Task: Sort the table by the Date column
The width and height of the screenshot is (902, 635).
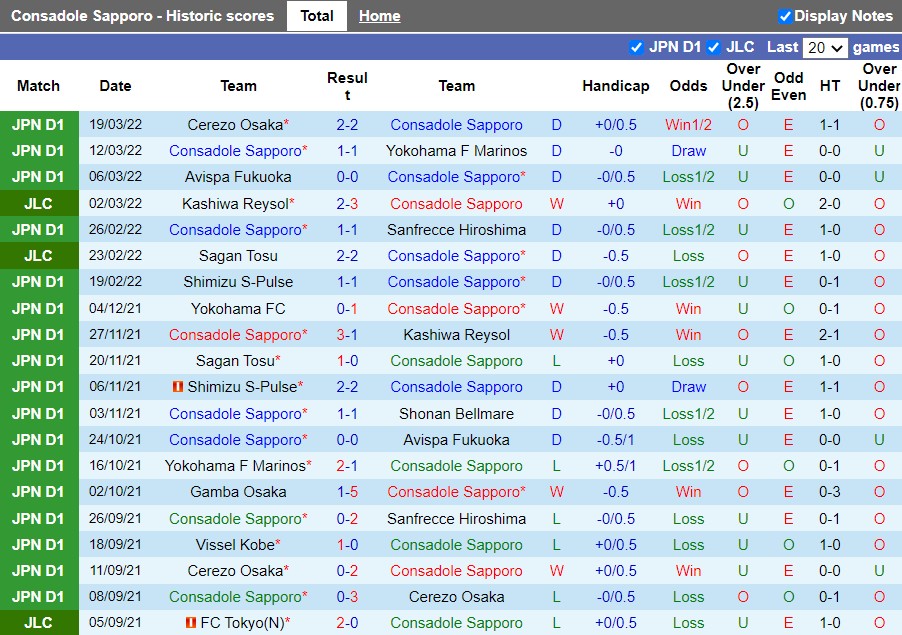Action: coord(115,86)
